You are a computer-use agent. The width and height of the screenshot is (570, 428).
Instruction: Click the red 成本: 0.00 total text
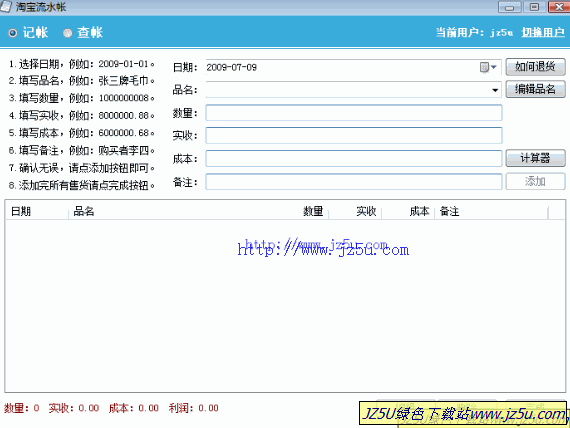[x=133, y=408]
